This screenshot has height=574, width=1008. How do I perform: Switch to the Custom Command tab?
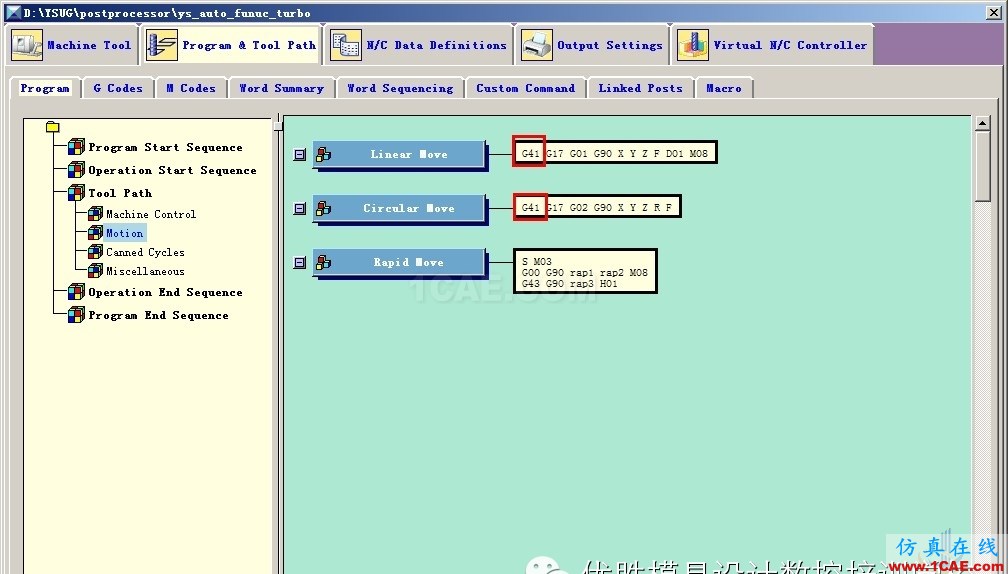click(526, 88)
